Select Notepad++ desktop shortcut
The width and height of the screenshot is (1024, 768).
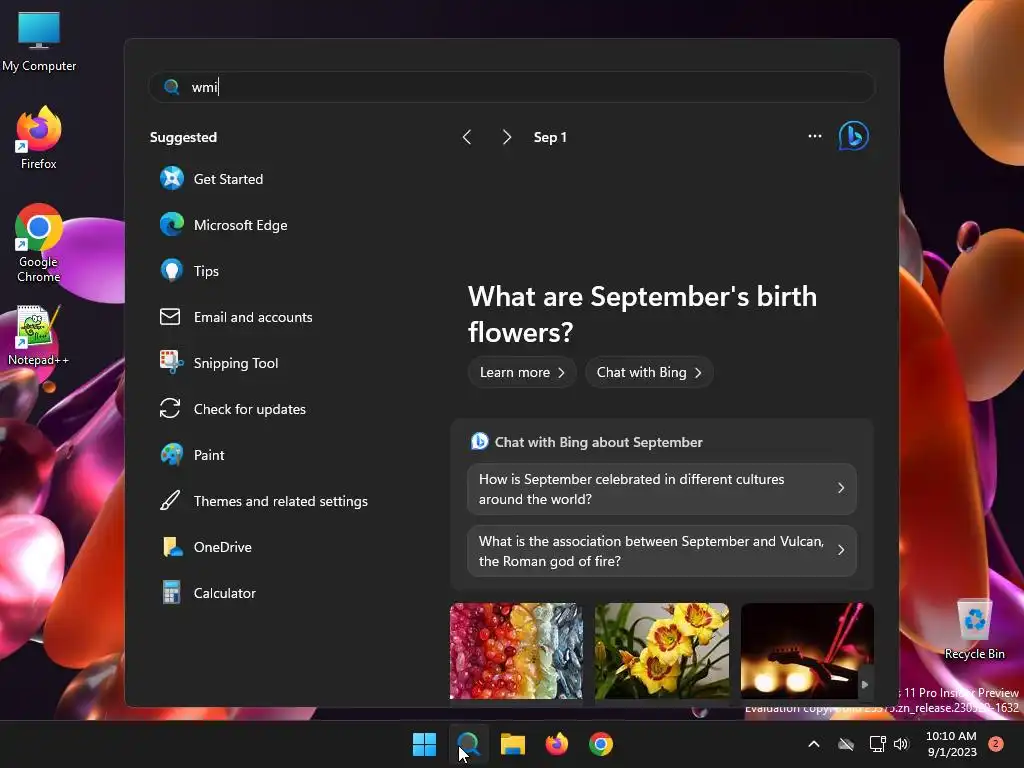tap(38, 335)
